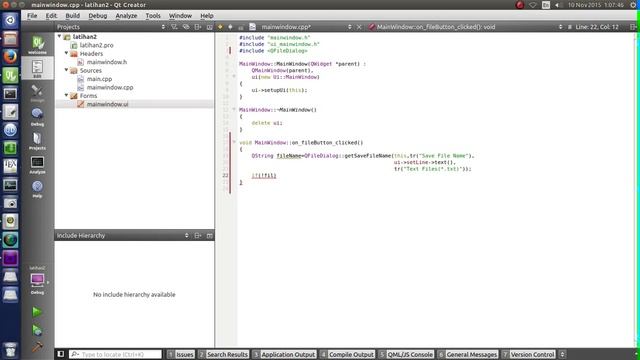Switch to Debug mode
Screen dimensions: 640x360
point(37,117)
